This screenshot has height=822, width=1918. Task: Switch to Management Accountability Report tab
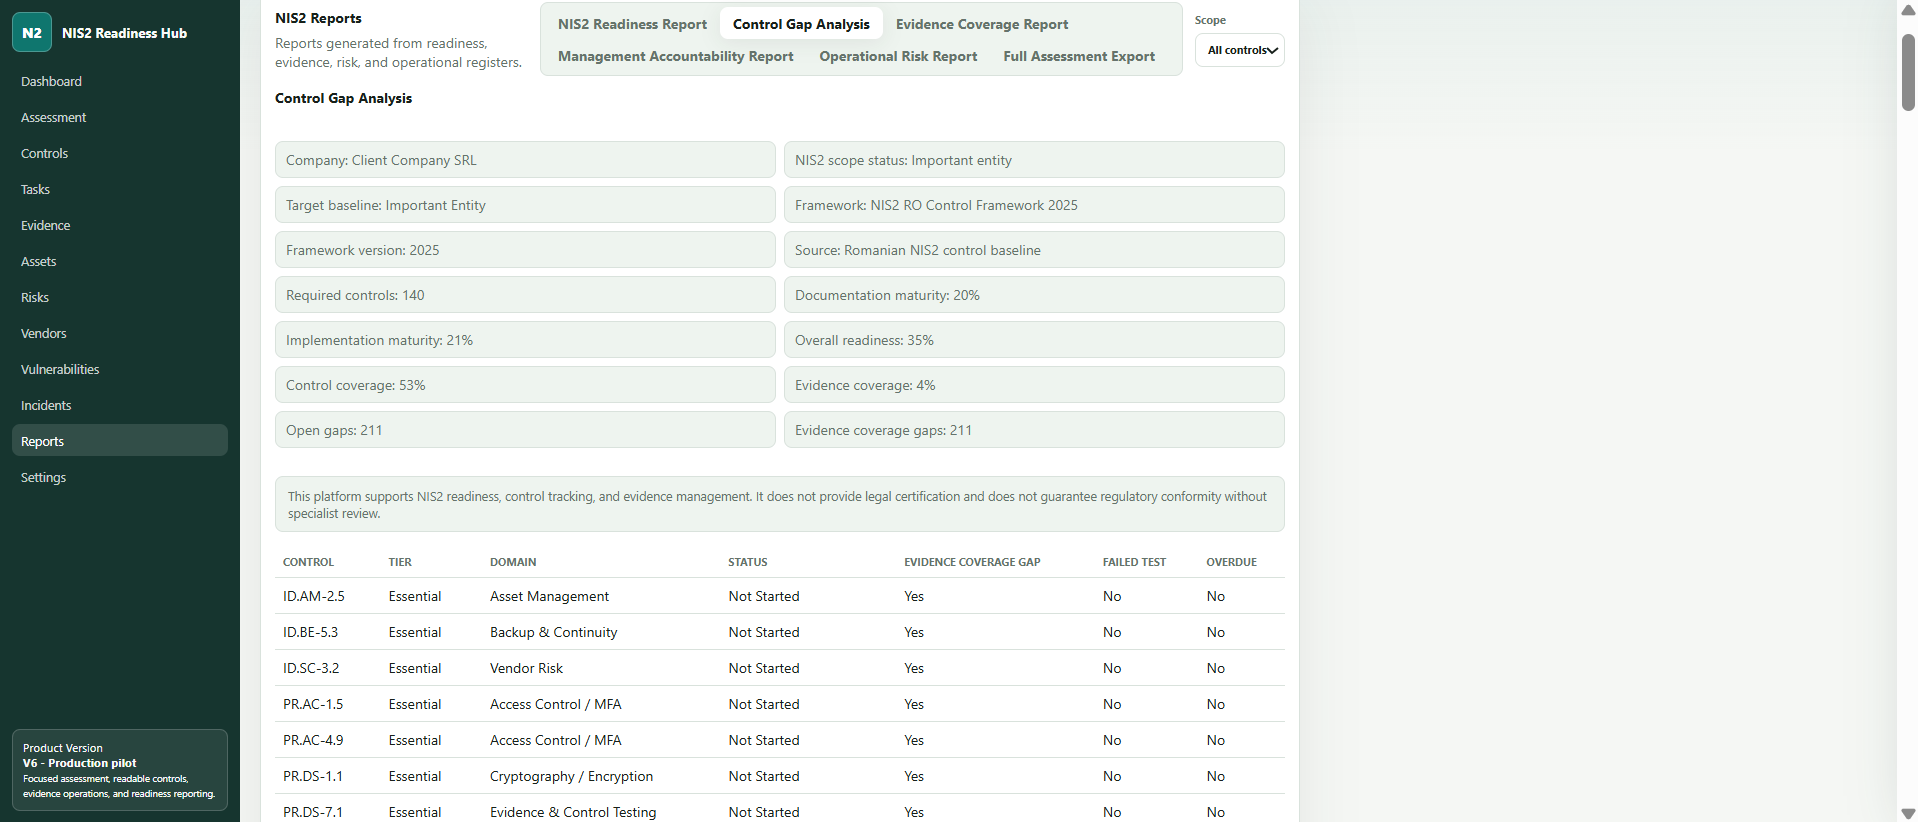[676, 56]
